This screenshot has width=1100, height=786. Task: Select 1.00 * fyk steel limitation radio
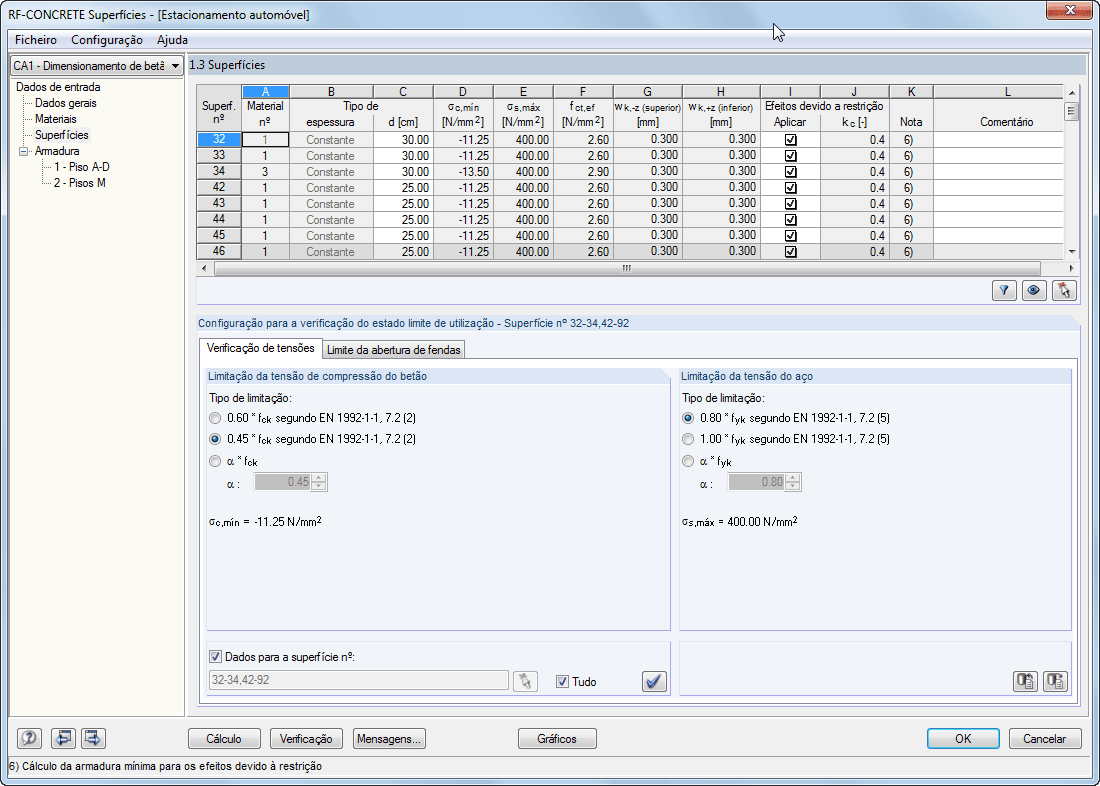pos(688,439)
